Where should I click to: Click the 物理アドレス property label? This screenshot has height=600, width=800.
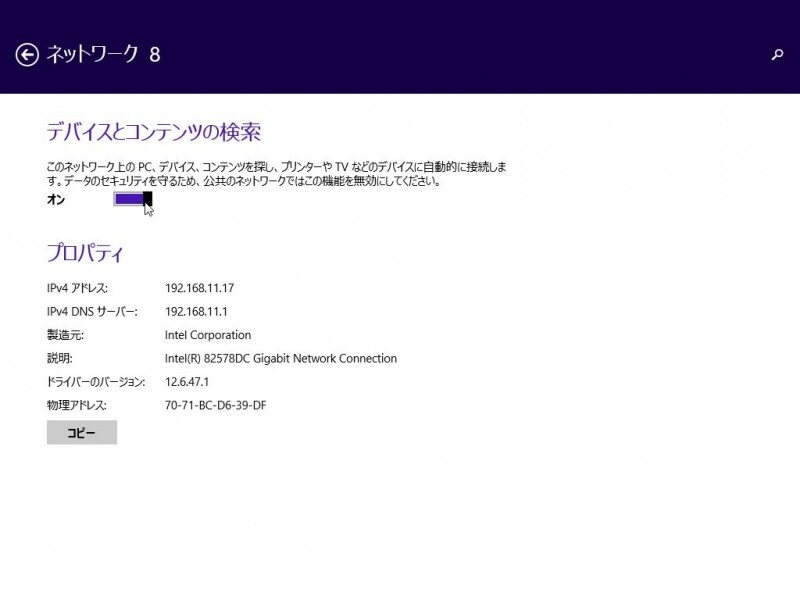point(76,406)
